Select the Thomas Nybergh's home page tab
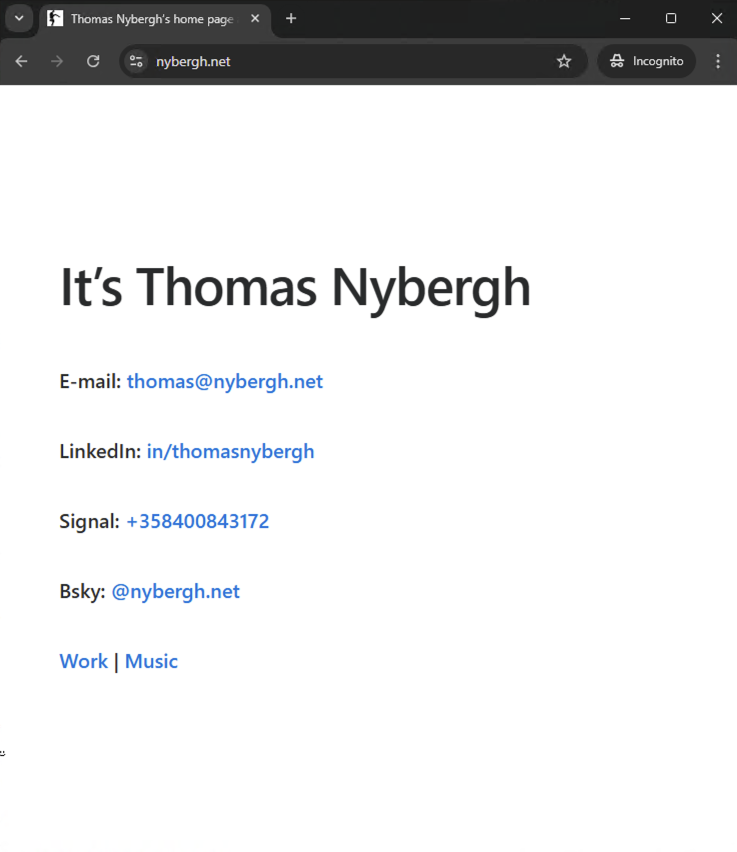Image resolution: width=737 pixels, height=852 pixels. click(x=150, y=19)
